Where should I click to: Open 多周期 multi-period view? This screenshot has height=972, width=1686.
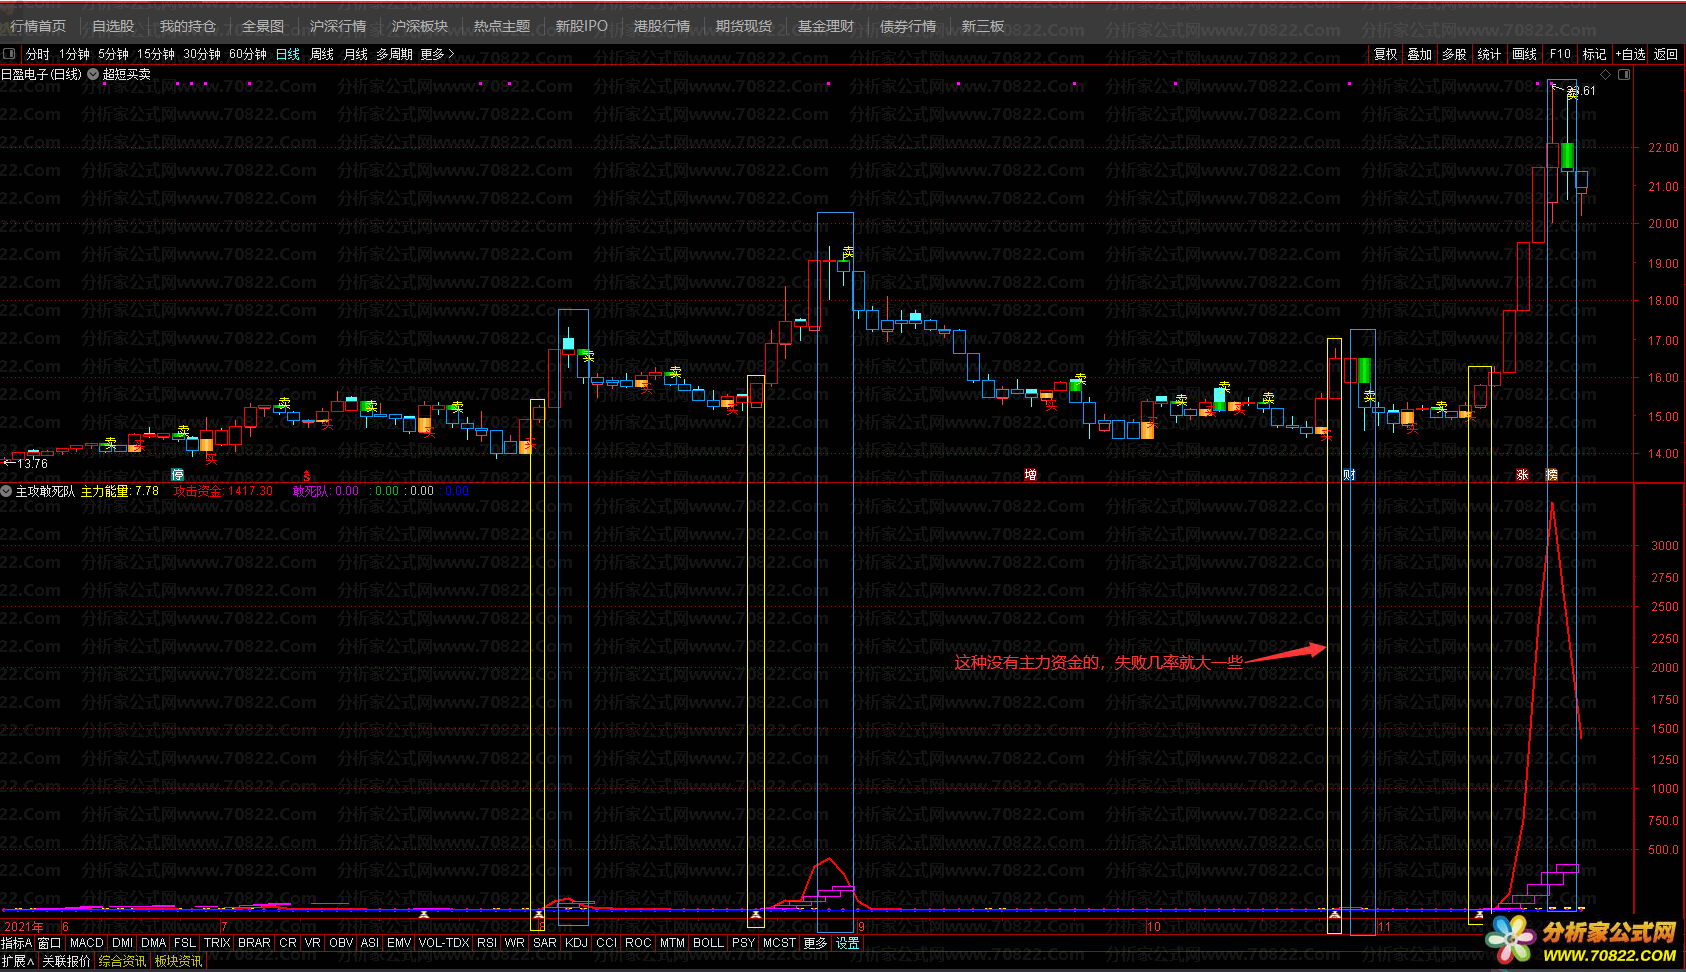pyautogui.click(x=394, y=54)
